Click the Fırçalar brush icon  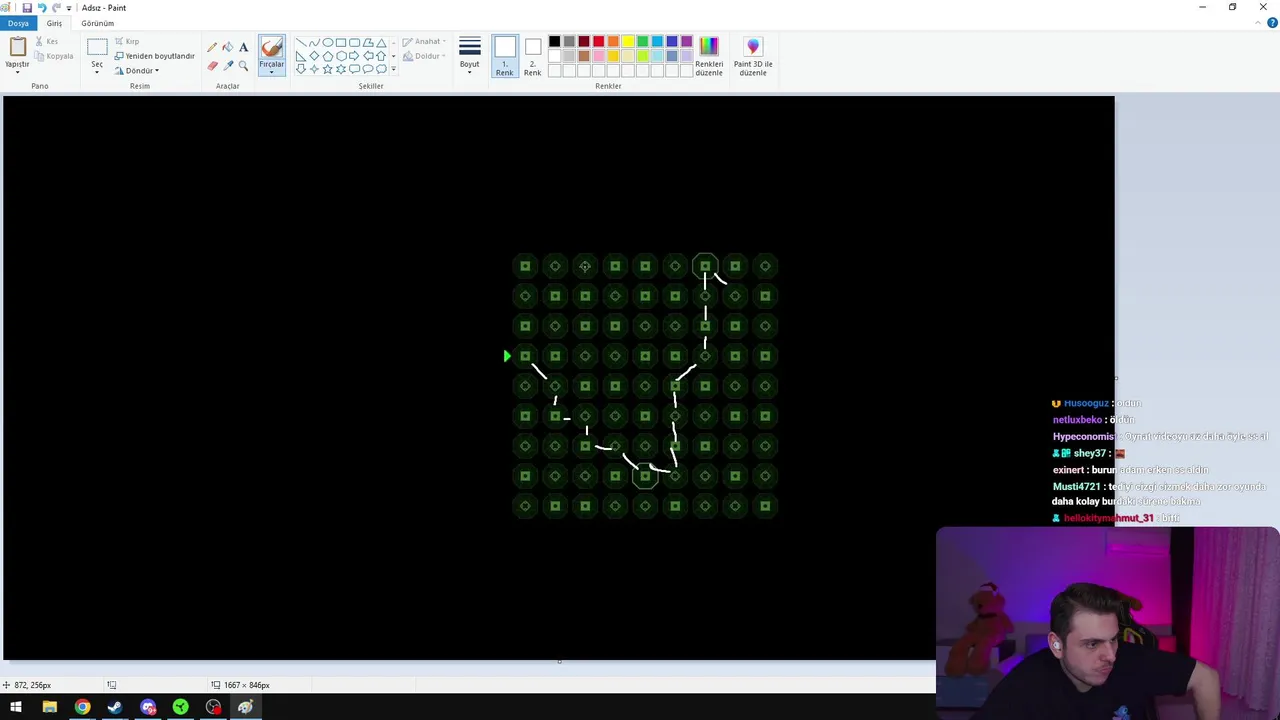tap(271, 48)
